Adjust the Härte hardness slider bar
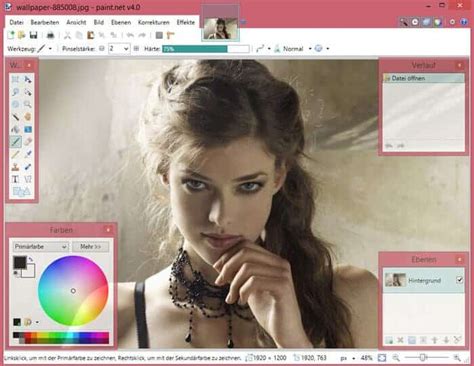The width and height of the screenshot is (474, 366). (206, 49)
